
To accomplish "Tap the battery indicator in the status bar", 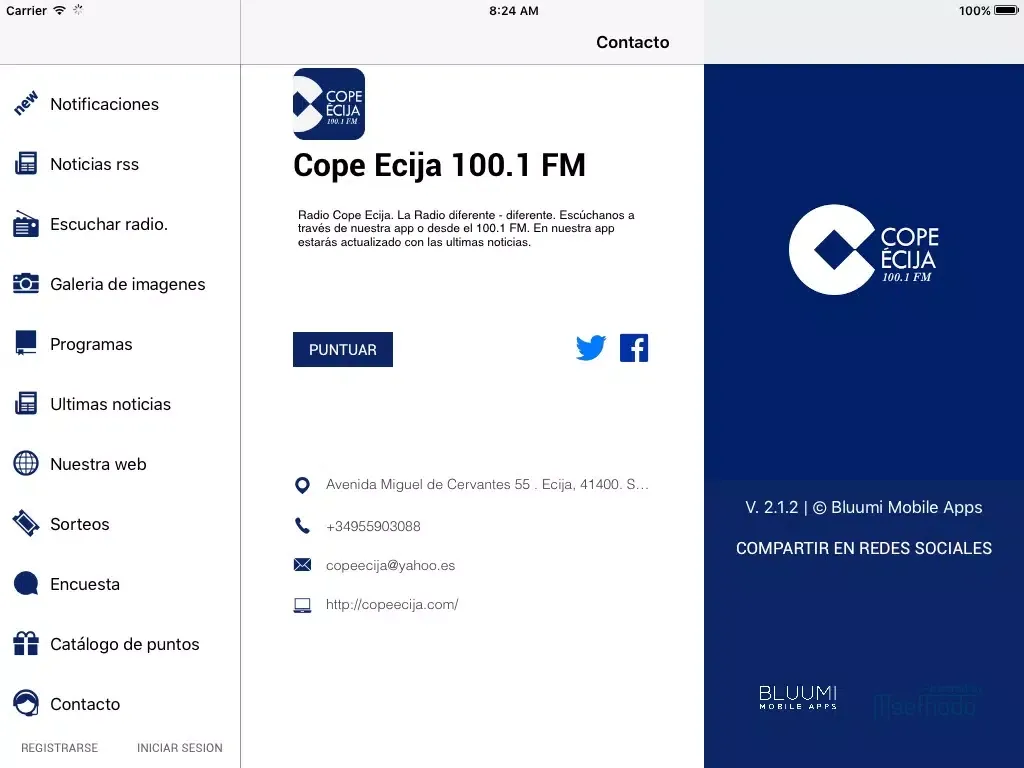I will [x=1006, y=10].
